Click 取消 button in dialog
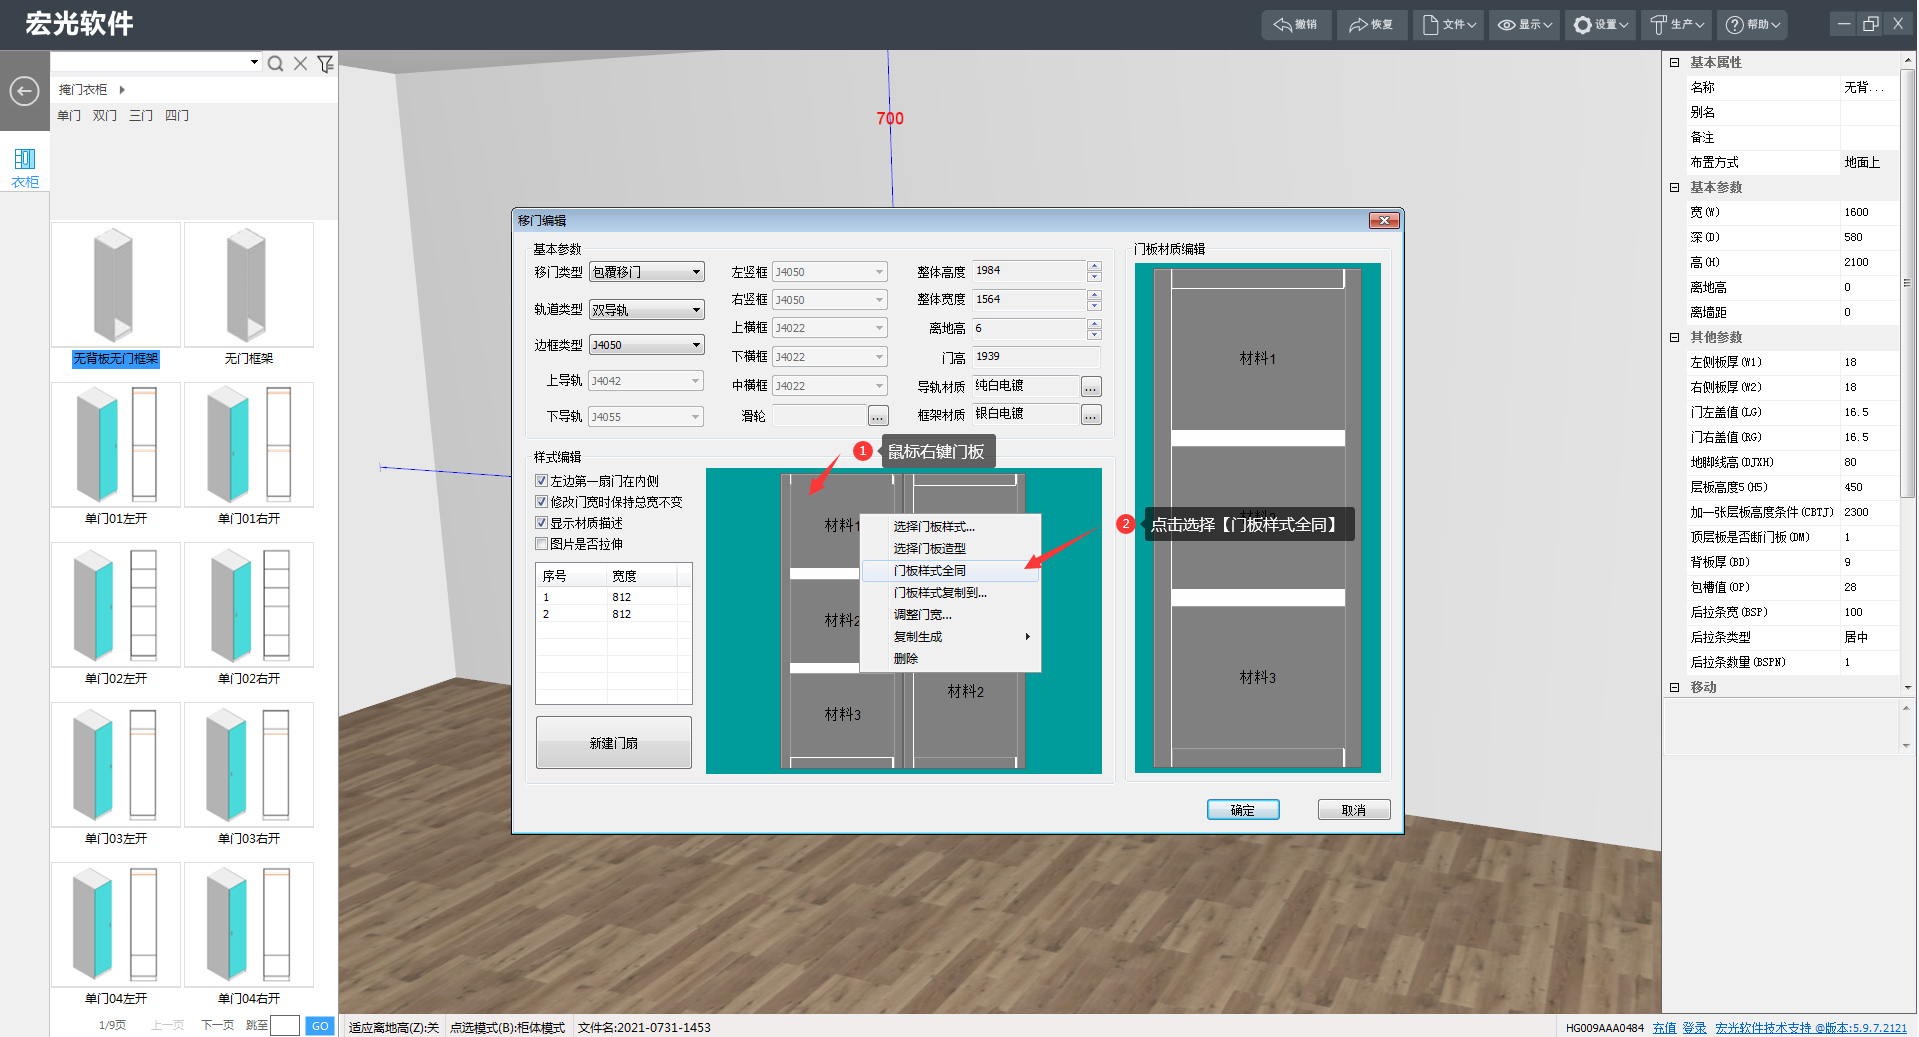 [1354, 810]
